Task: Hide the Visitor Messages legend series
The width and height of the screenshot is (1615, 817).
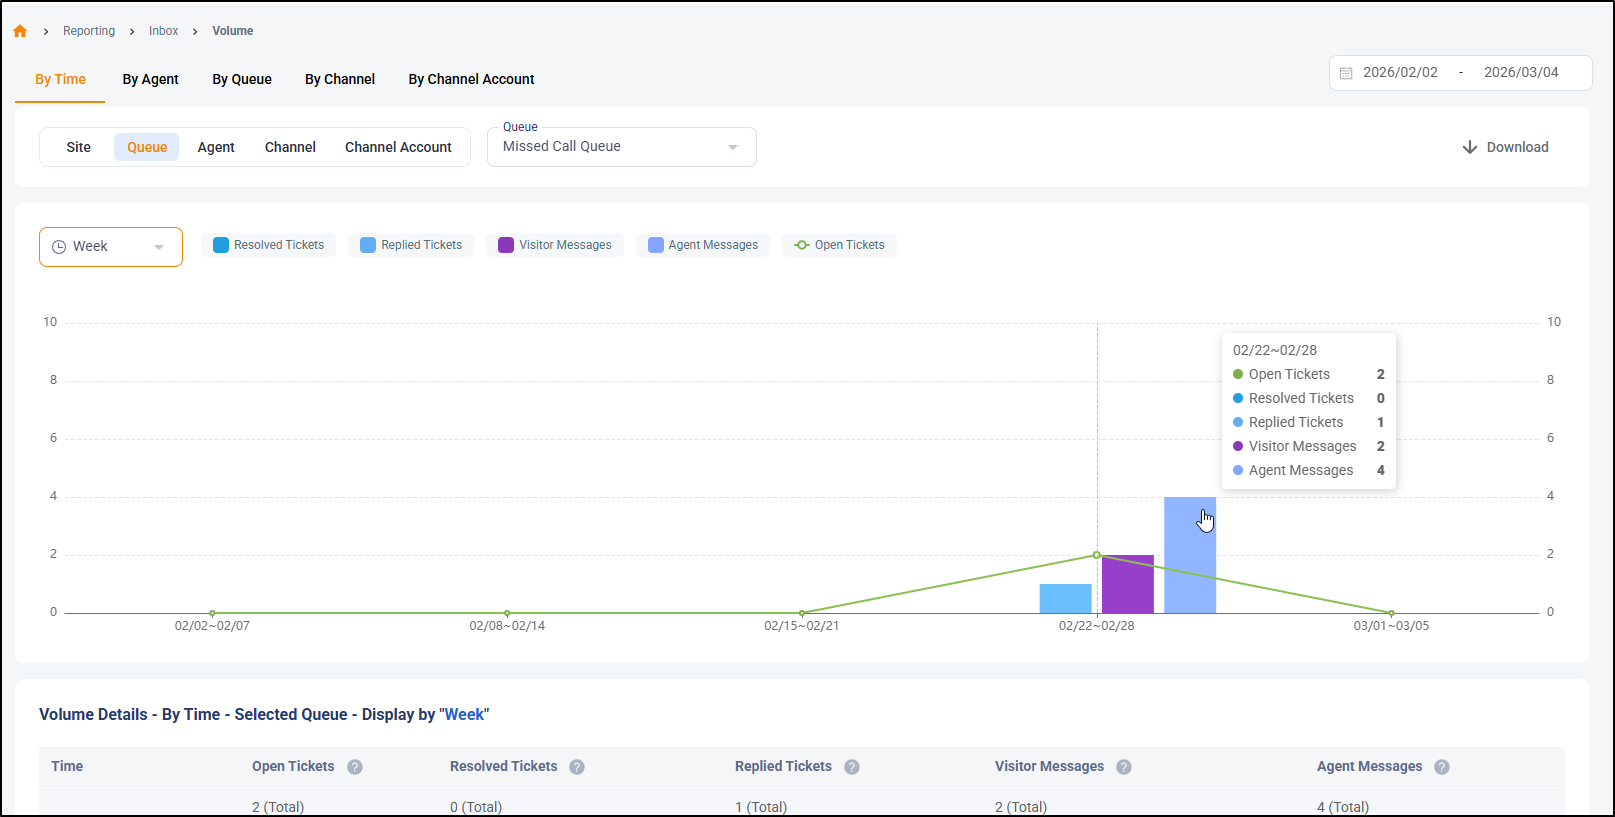Action: [554, 245]
